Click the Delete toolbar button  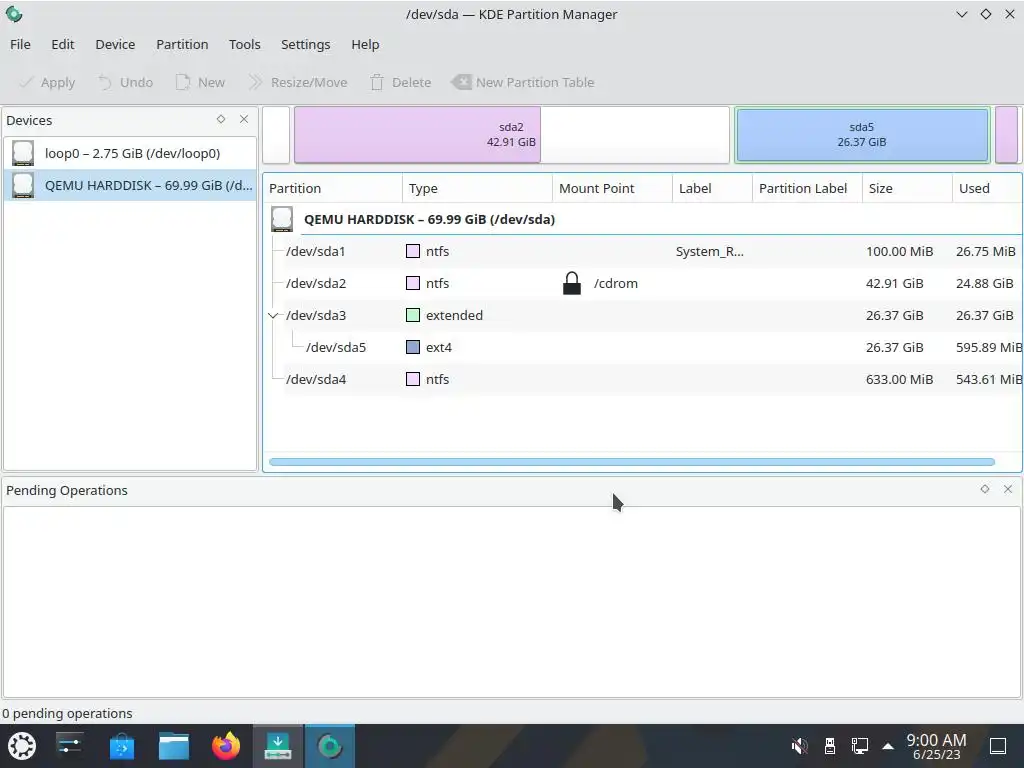pos(401,82)
